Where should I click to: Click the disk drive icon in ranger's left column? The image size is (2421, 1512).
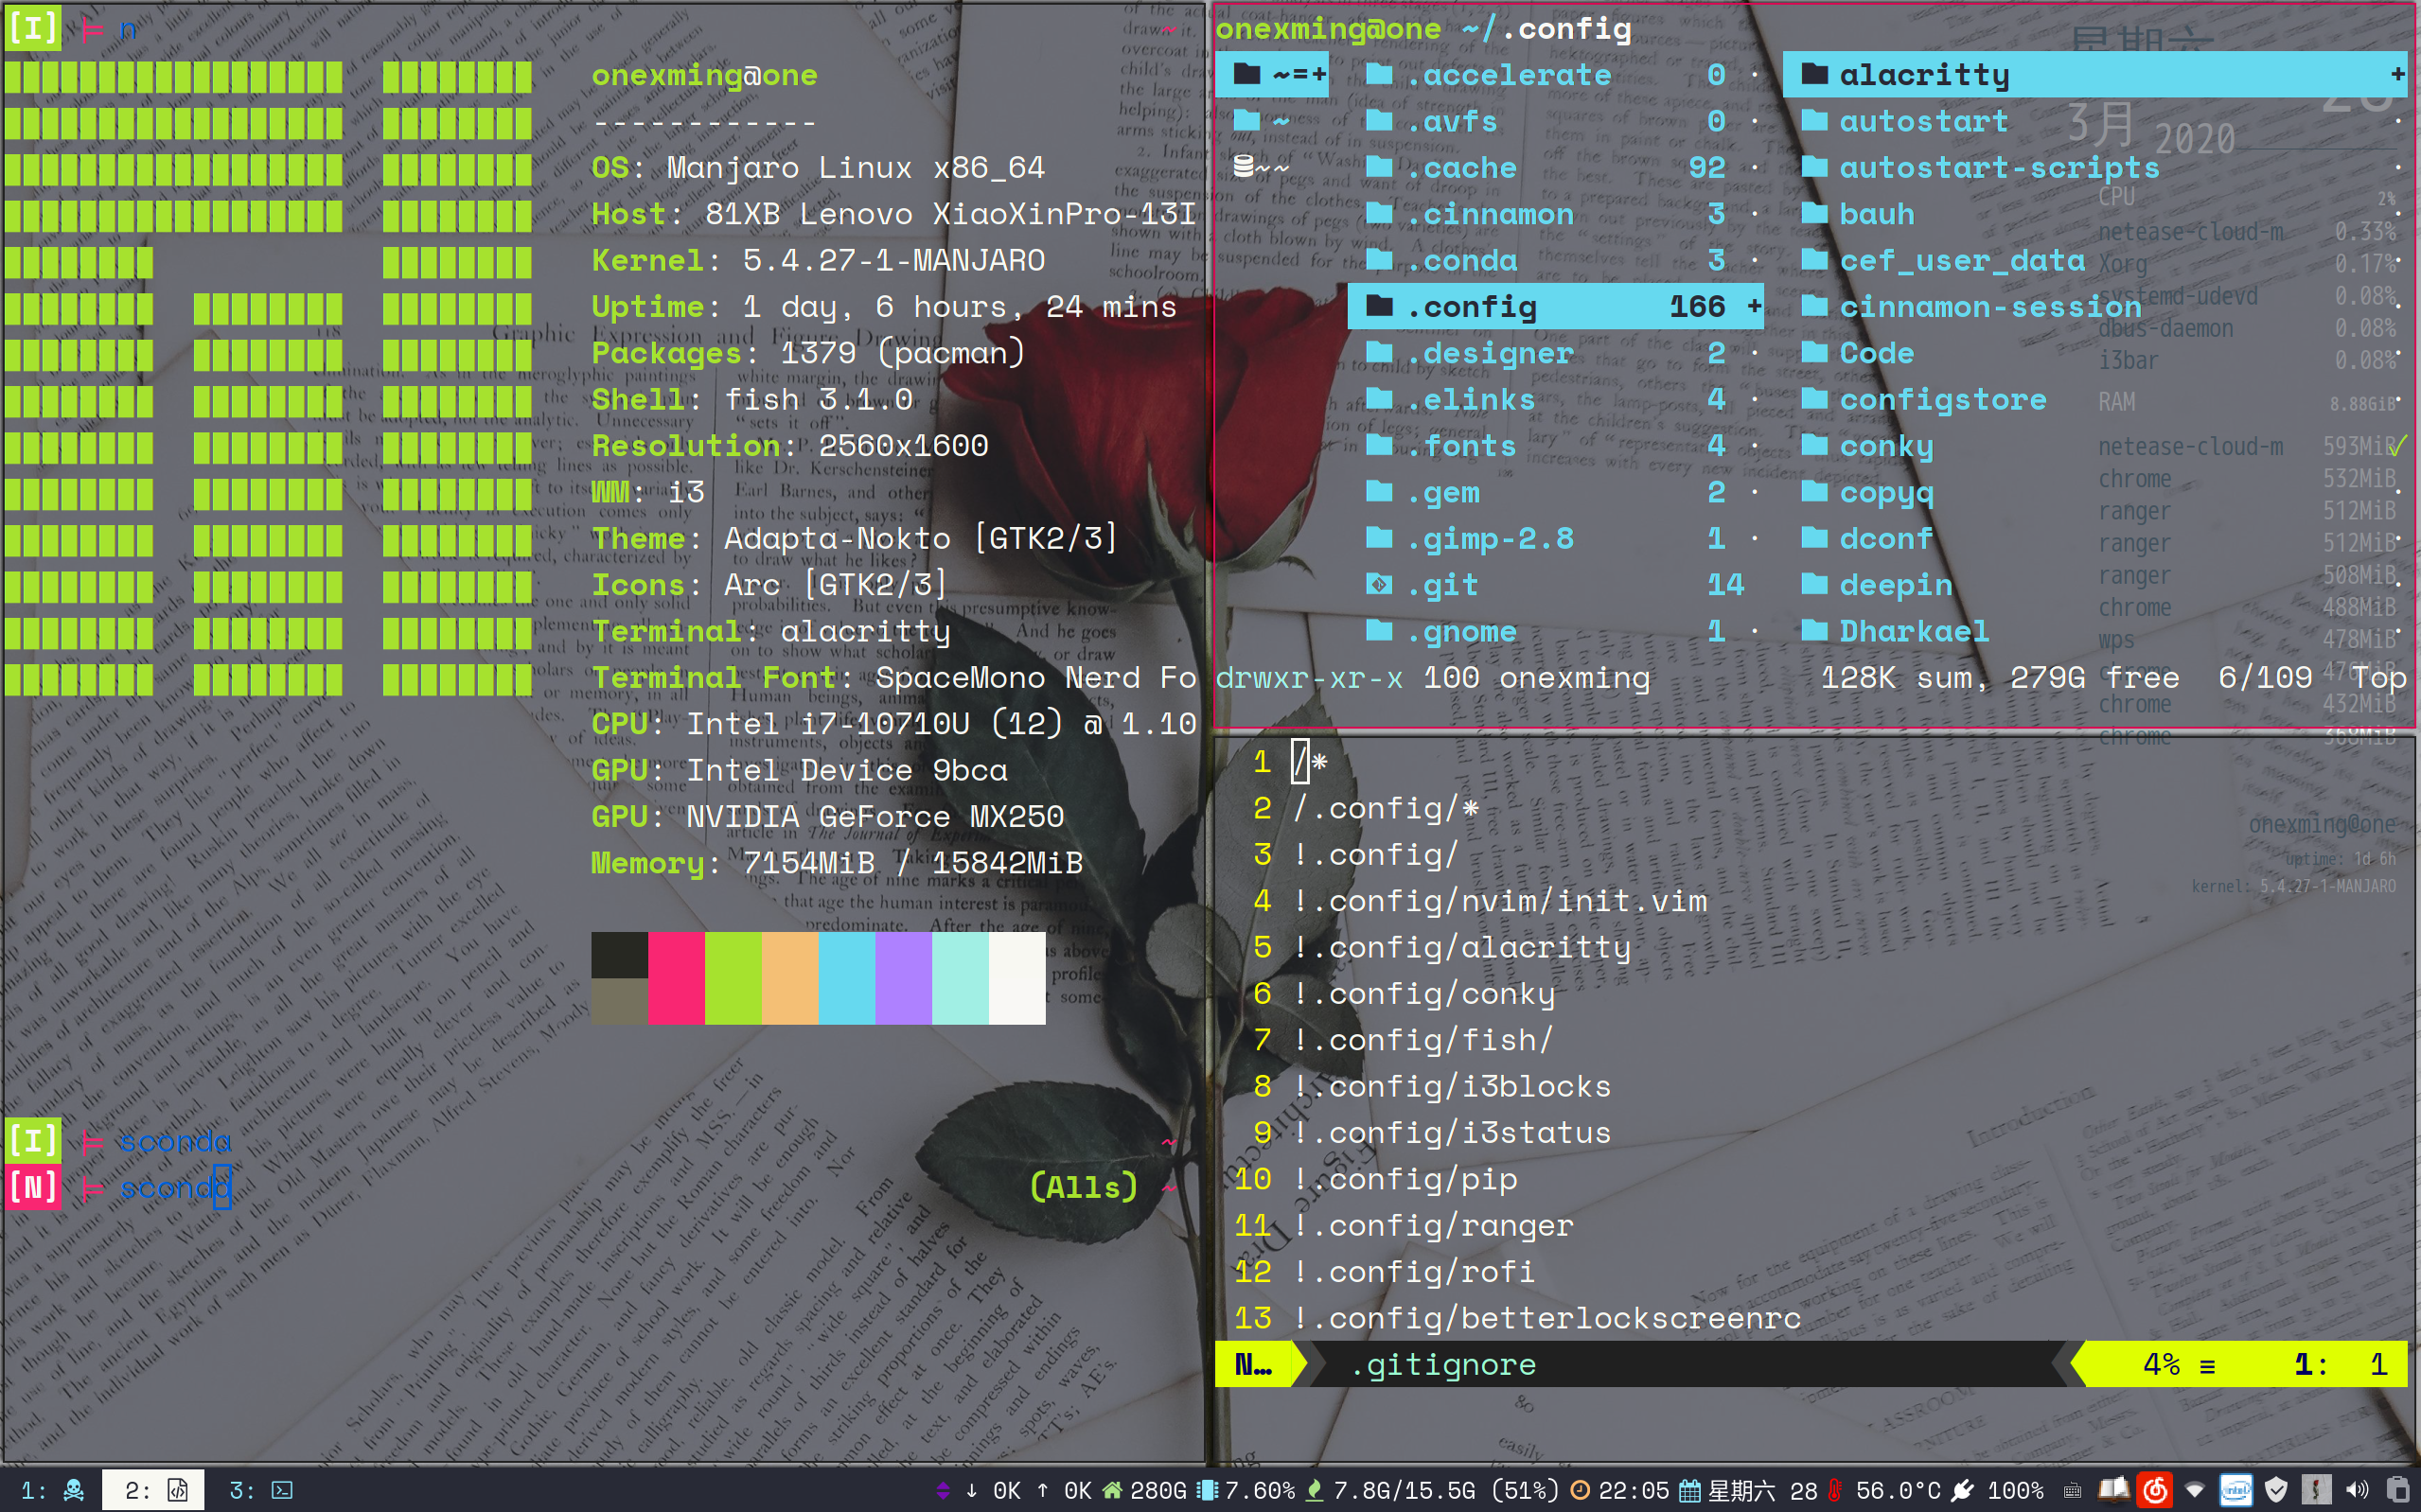click(1243, 166)
